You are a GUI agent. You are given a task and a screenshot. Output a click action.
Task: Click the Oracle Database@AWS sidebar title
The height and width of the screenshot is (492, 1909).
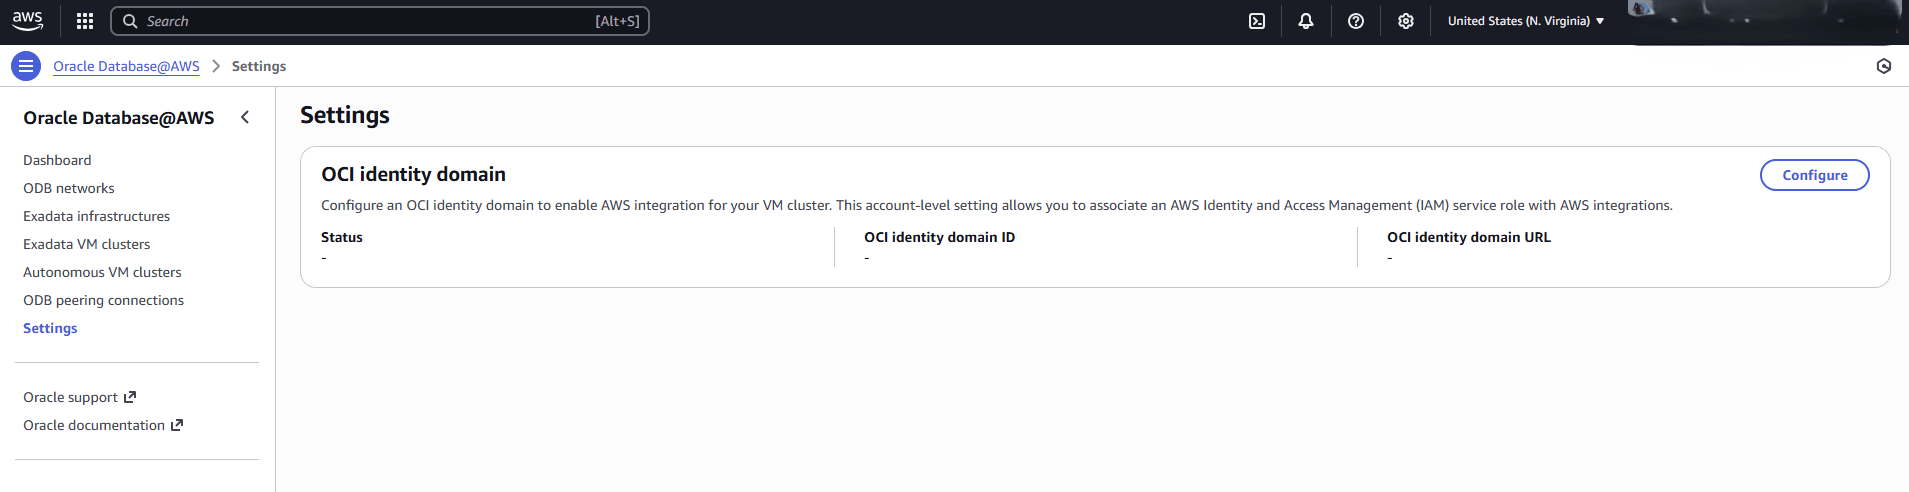119,118
